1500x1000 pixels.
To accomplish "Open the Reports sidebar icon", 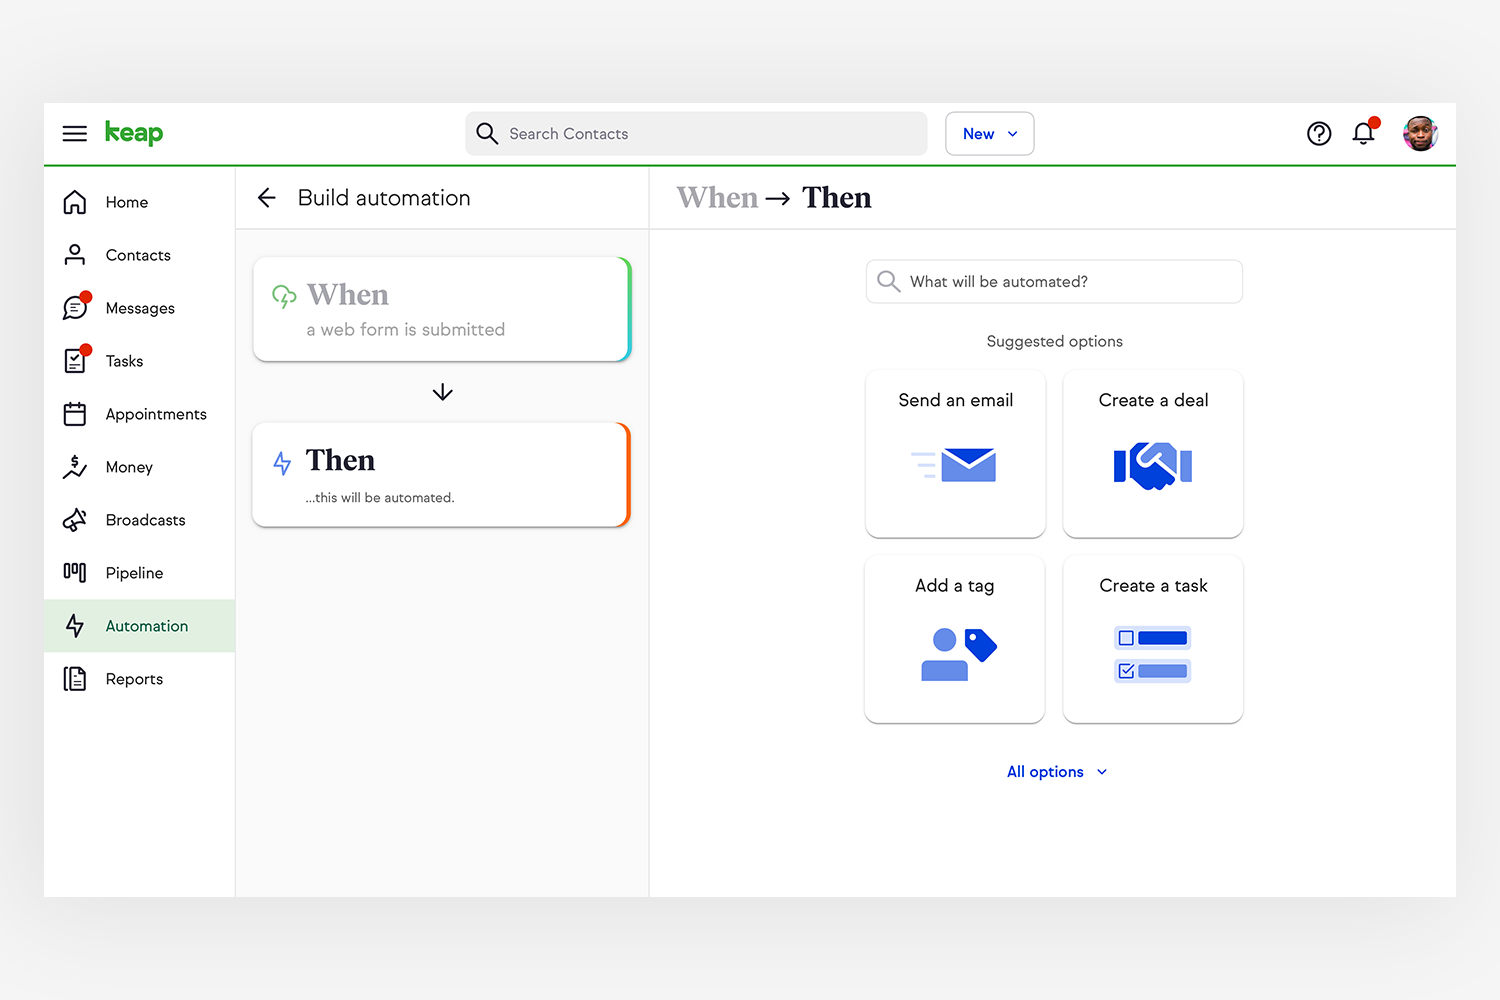I will (x=75, y=678).
